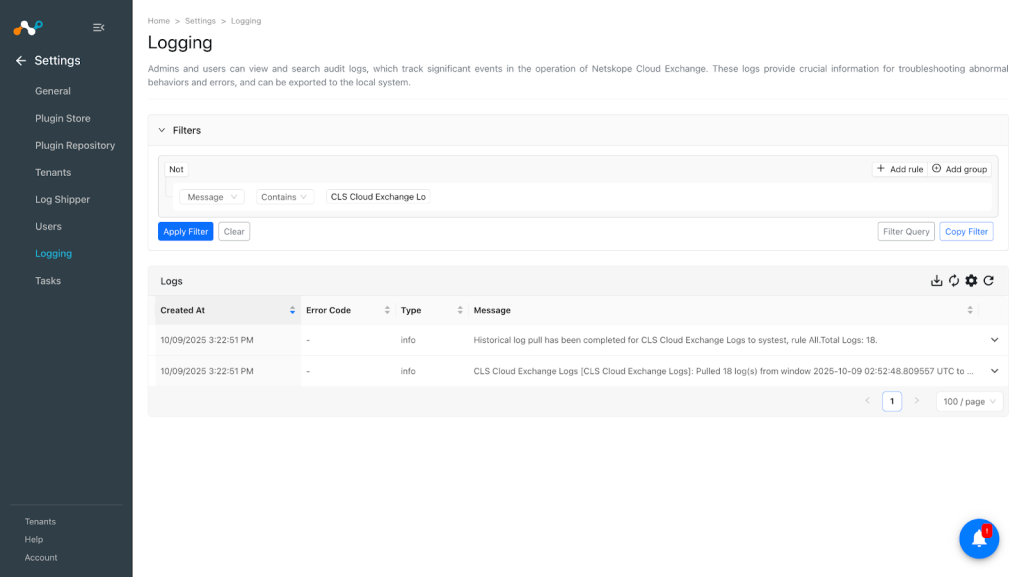
Task: Sort by Type column arrows
Action: click(x=460, y=311)
